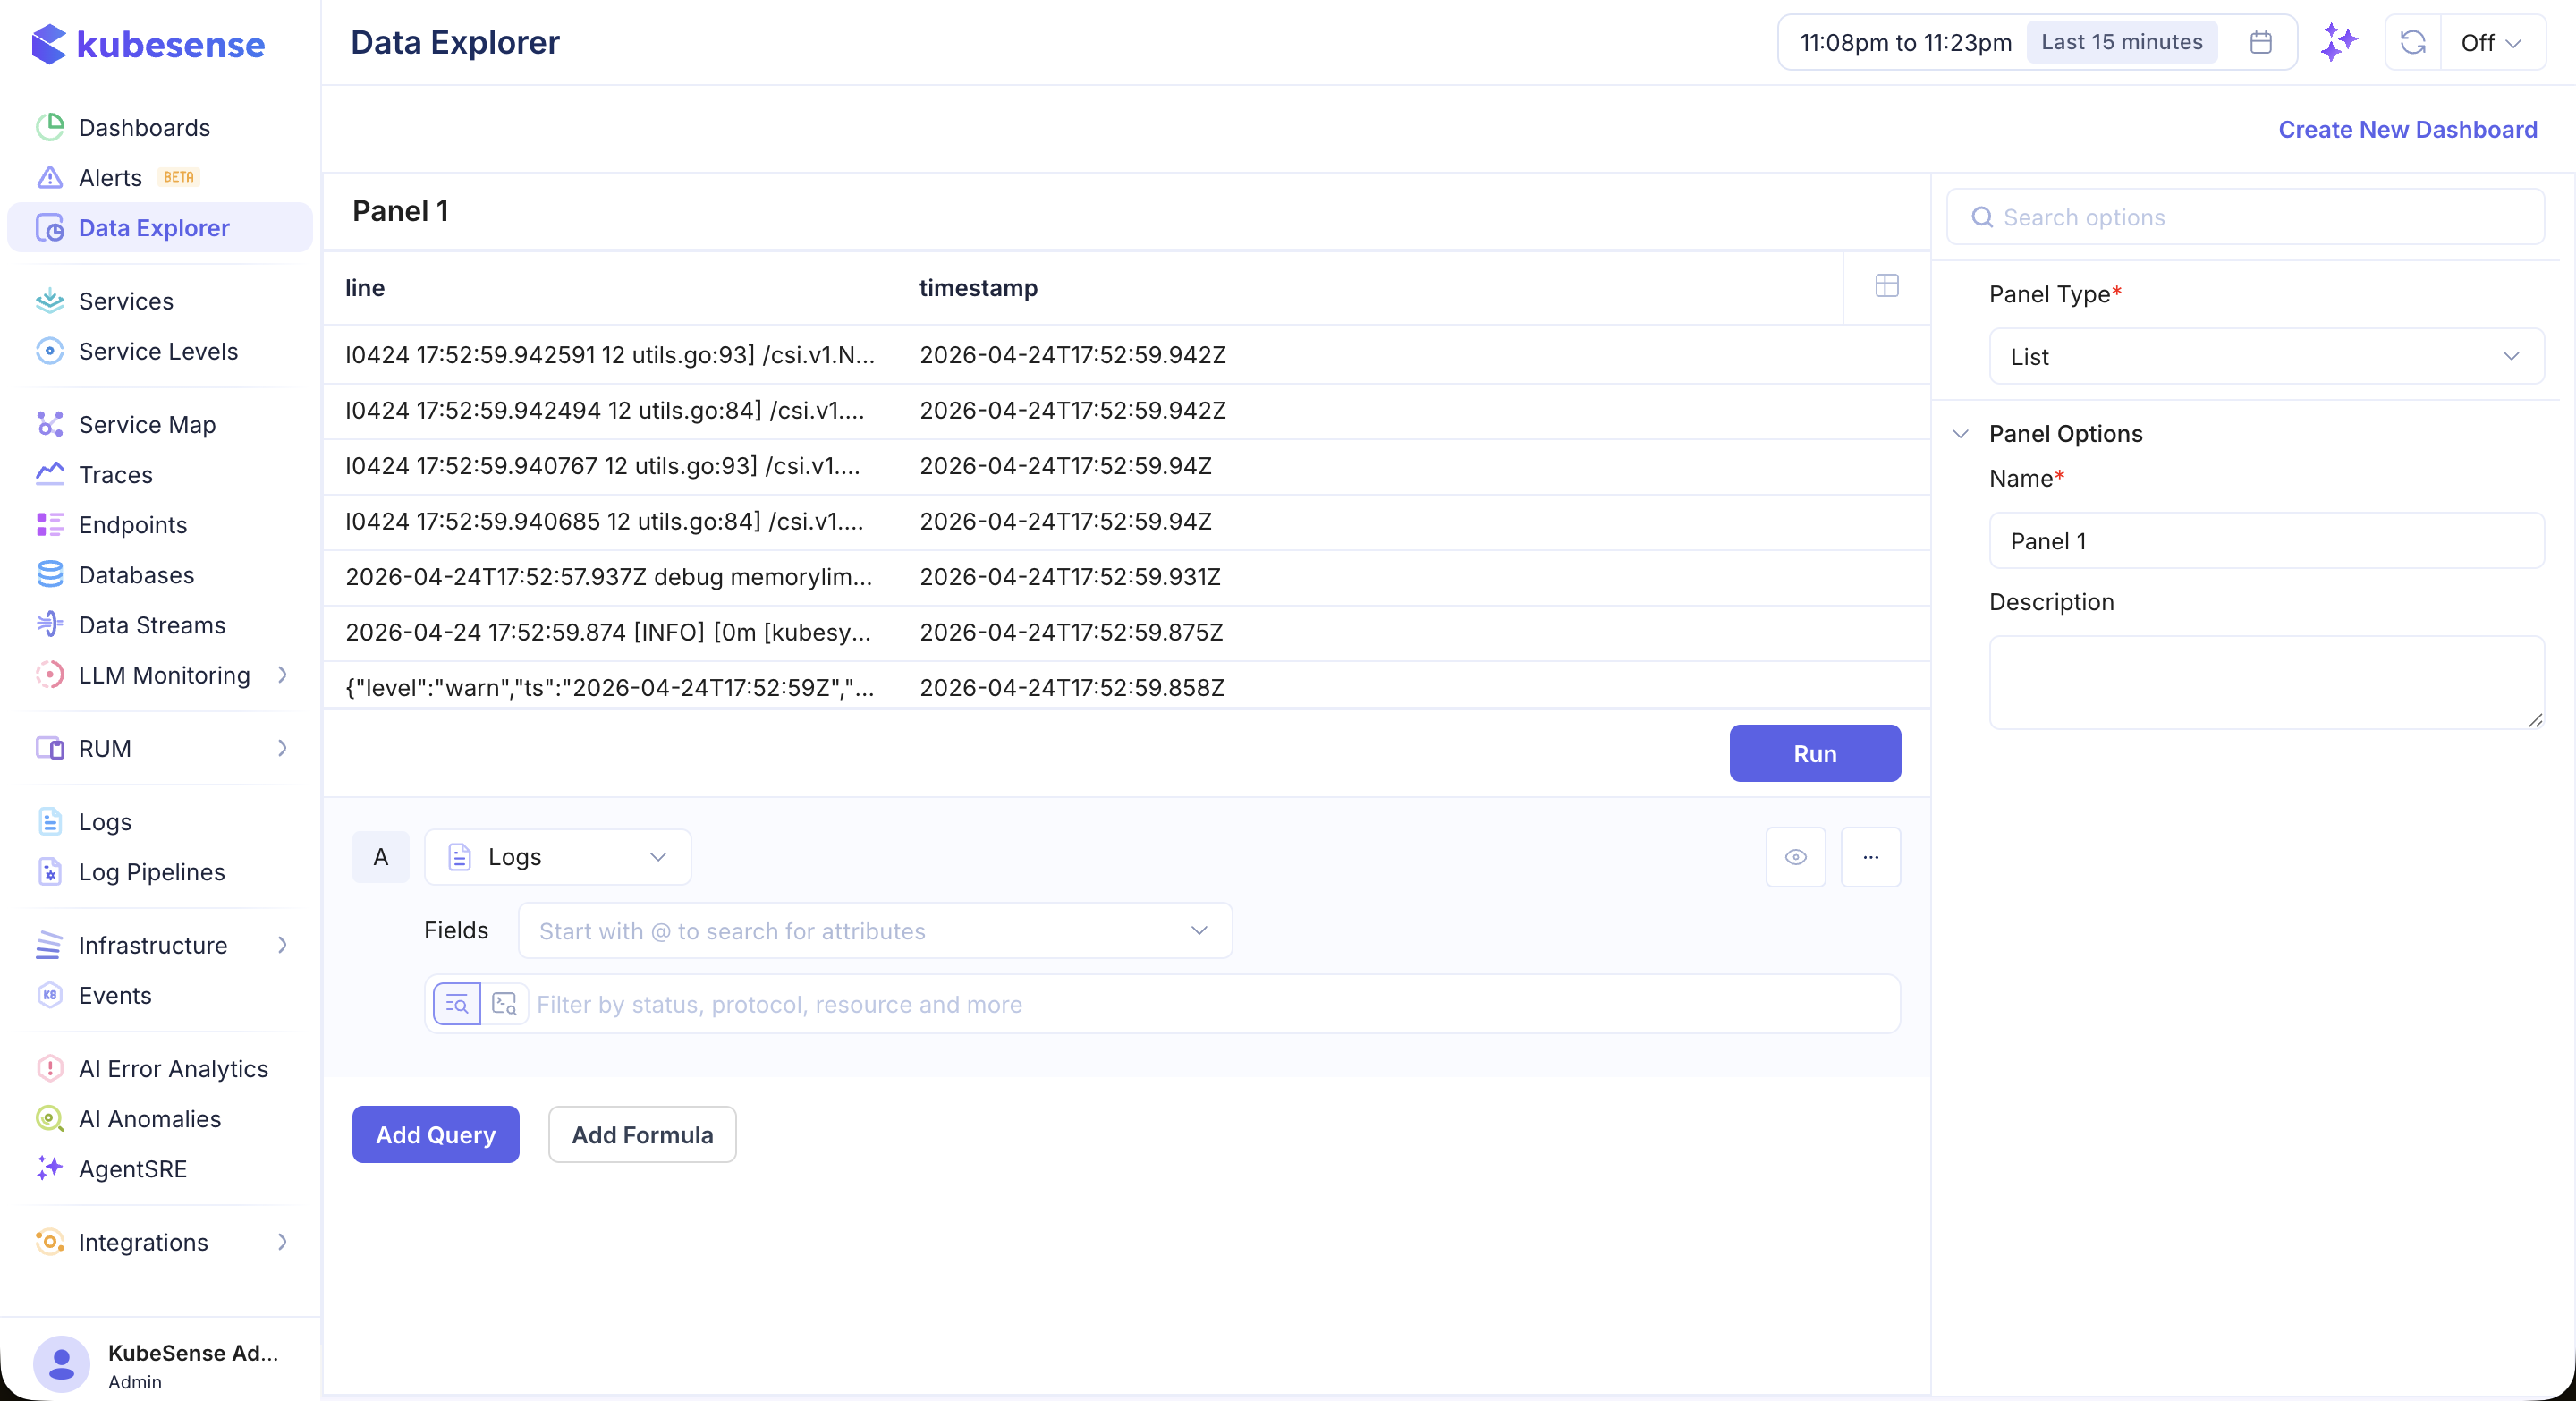The width and height of the screenshot is (2576, 1401).
Task: Expand Infrastructure submenu chevron
Action: 282,944
